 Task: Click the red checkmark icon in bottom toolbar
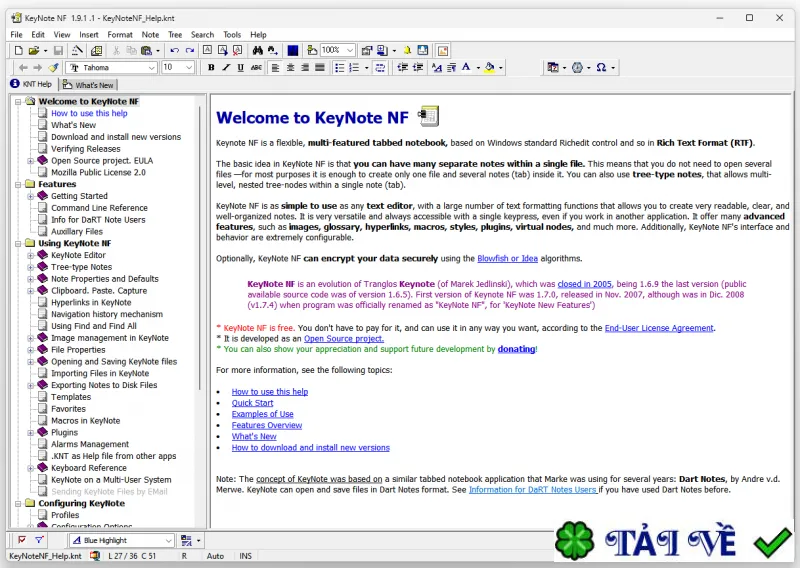22,540
